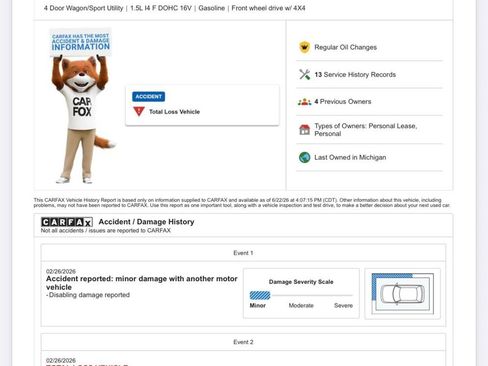Click the Accident / Damage History heading
Image resolution: width=488 pixels, height=366 pixels.
click(146, 222)
